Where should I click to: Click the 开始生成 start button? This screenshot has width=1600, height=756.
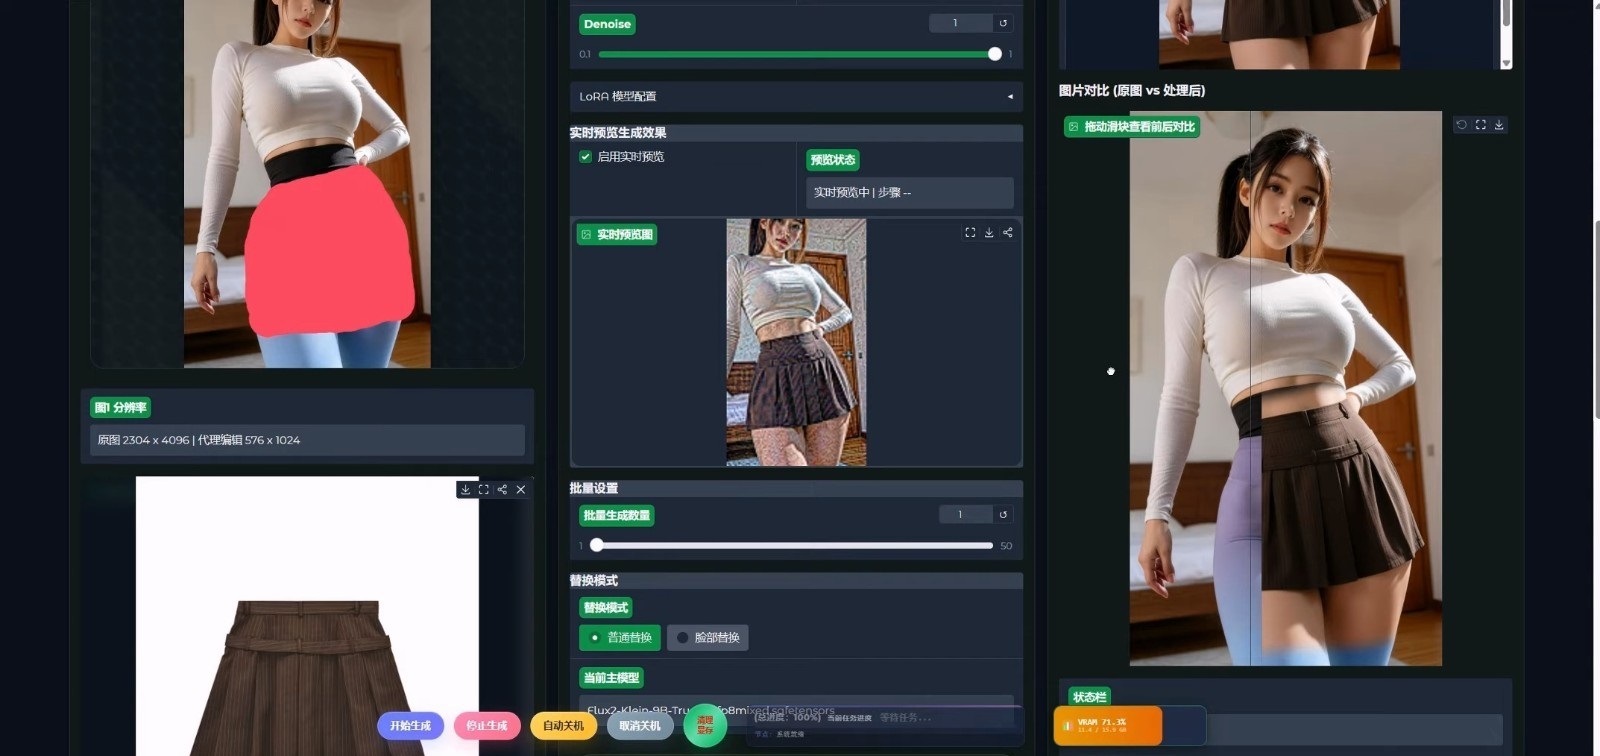click(410, 726)
